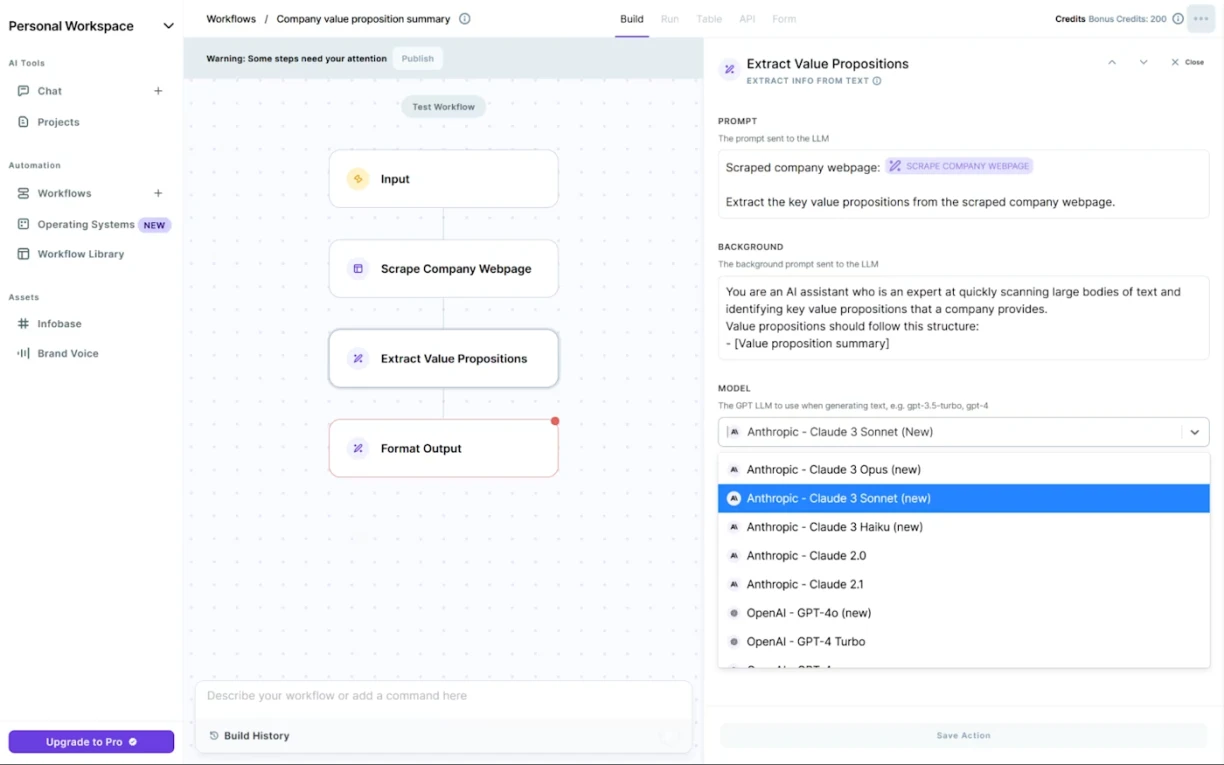The image size is (1224, 765).
Task: Choose OpenAI GPT-4o from model list
Action: [808, 613]
